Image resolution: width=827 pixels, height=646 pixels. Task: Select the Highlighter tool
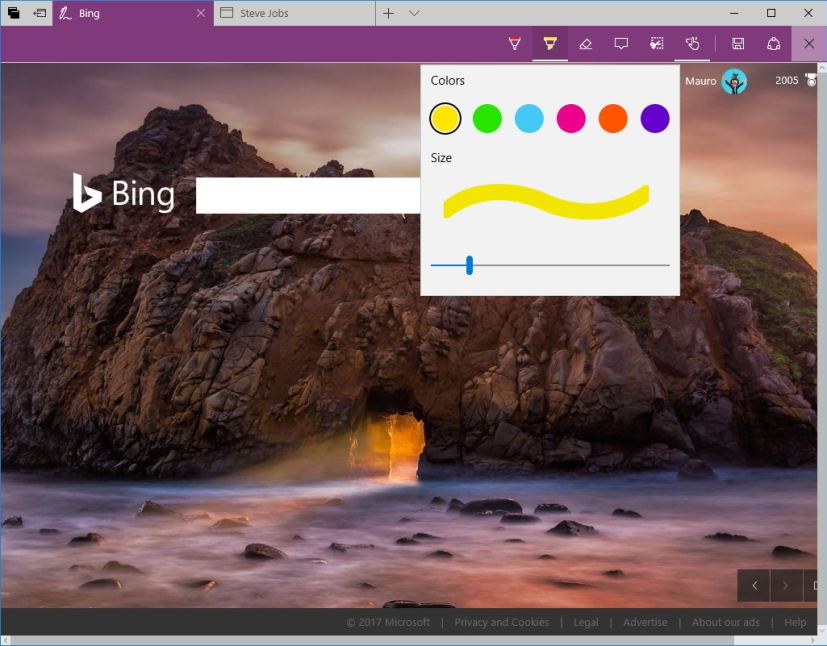549,43
